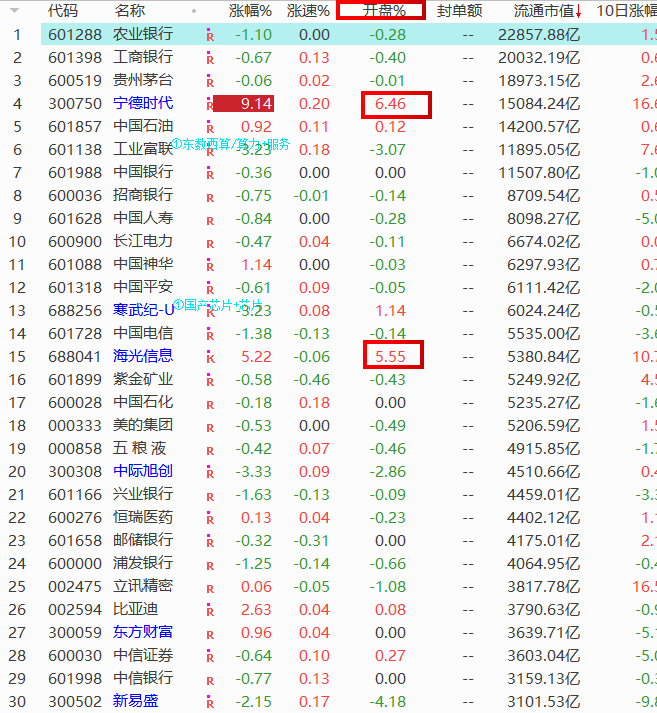Click the R margin icon for 紫金矿业
Screen dimensions: 657x713
210,380
